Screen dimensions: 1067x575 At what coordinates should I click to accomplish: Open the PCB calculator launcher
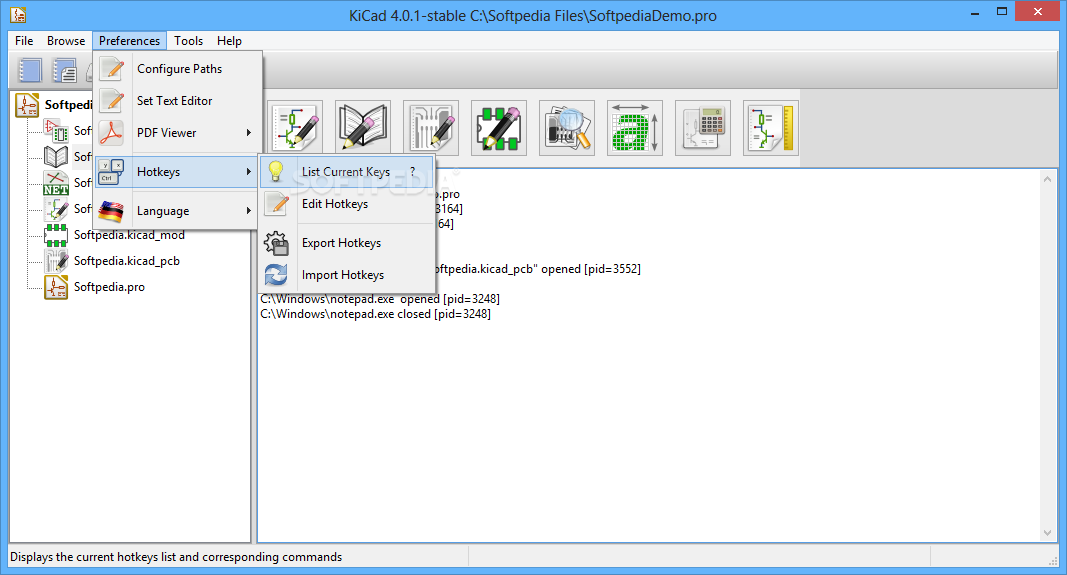point(703,128)
